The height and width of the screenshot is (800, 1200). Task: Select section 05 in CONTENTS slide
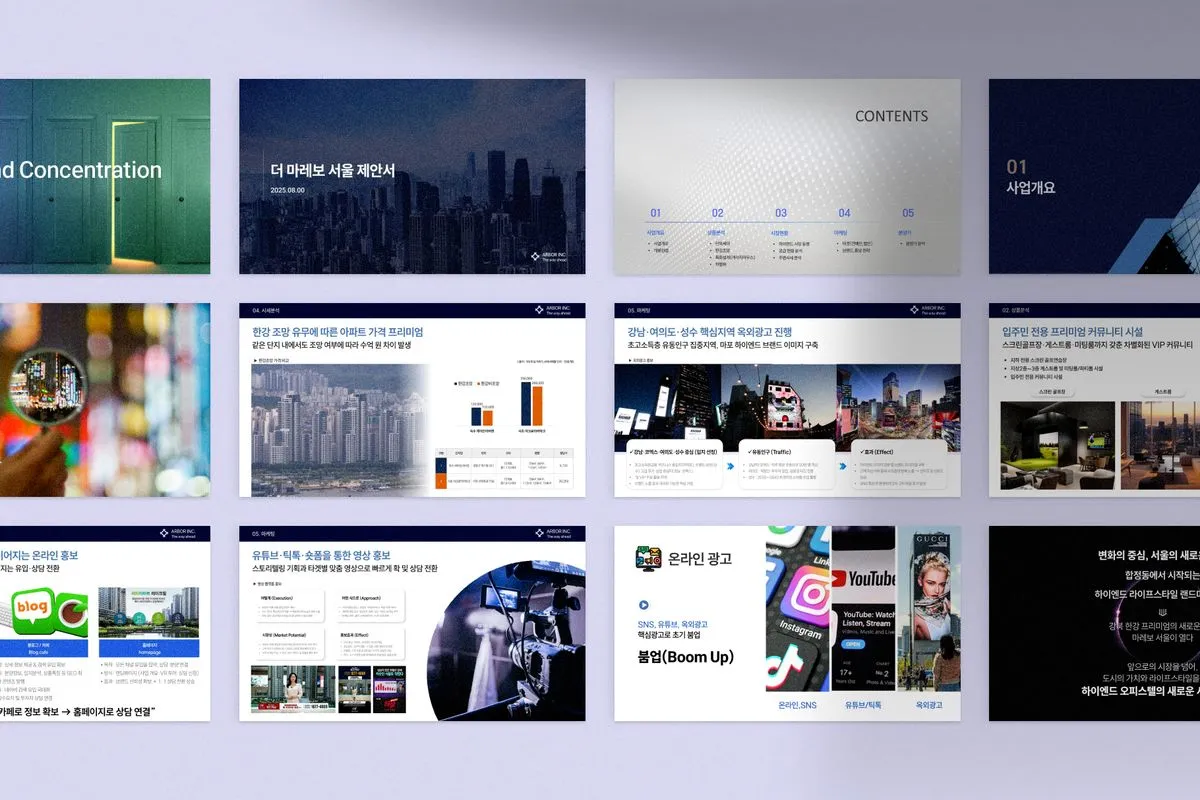pos(908,213)
